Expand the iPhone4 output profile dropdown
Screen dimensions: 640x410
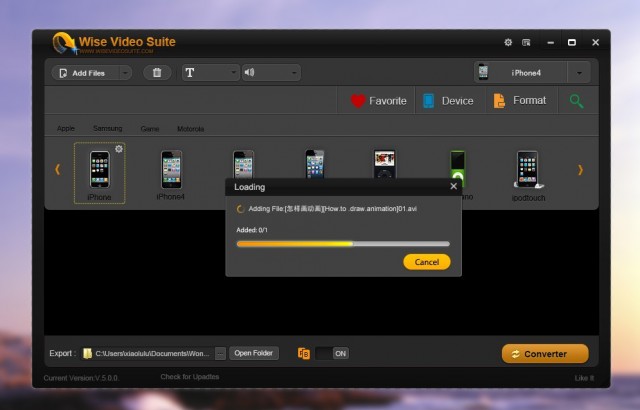click(579, 73)
